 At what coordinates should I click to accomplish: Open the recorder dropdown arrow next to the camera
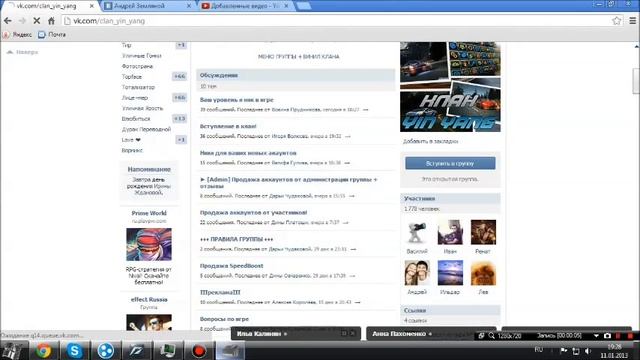coord(596,336)
